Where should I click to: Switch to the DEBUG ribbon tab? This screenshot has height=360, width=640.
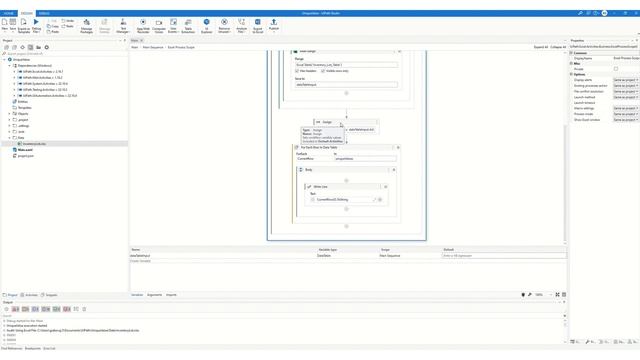pos(44,13)
